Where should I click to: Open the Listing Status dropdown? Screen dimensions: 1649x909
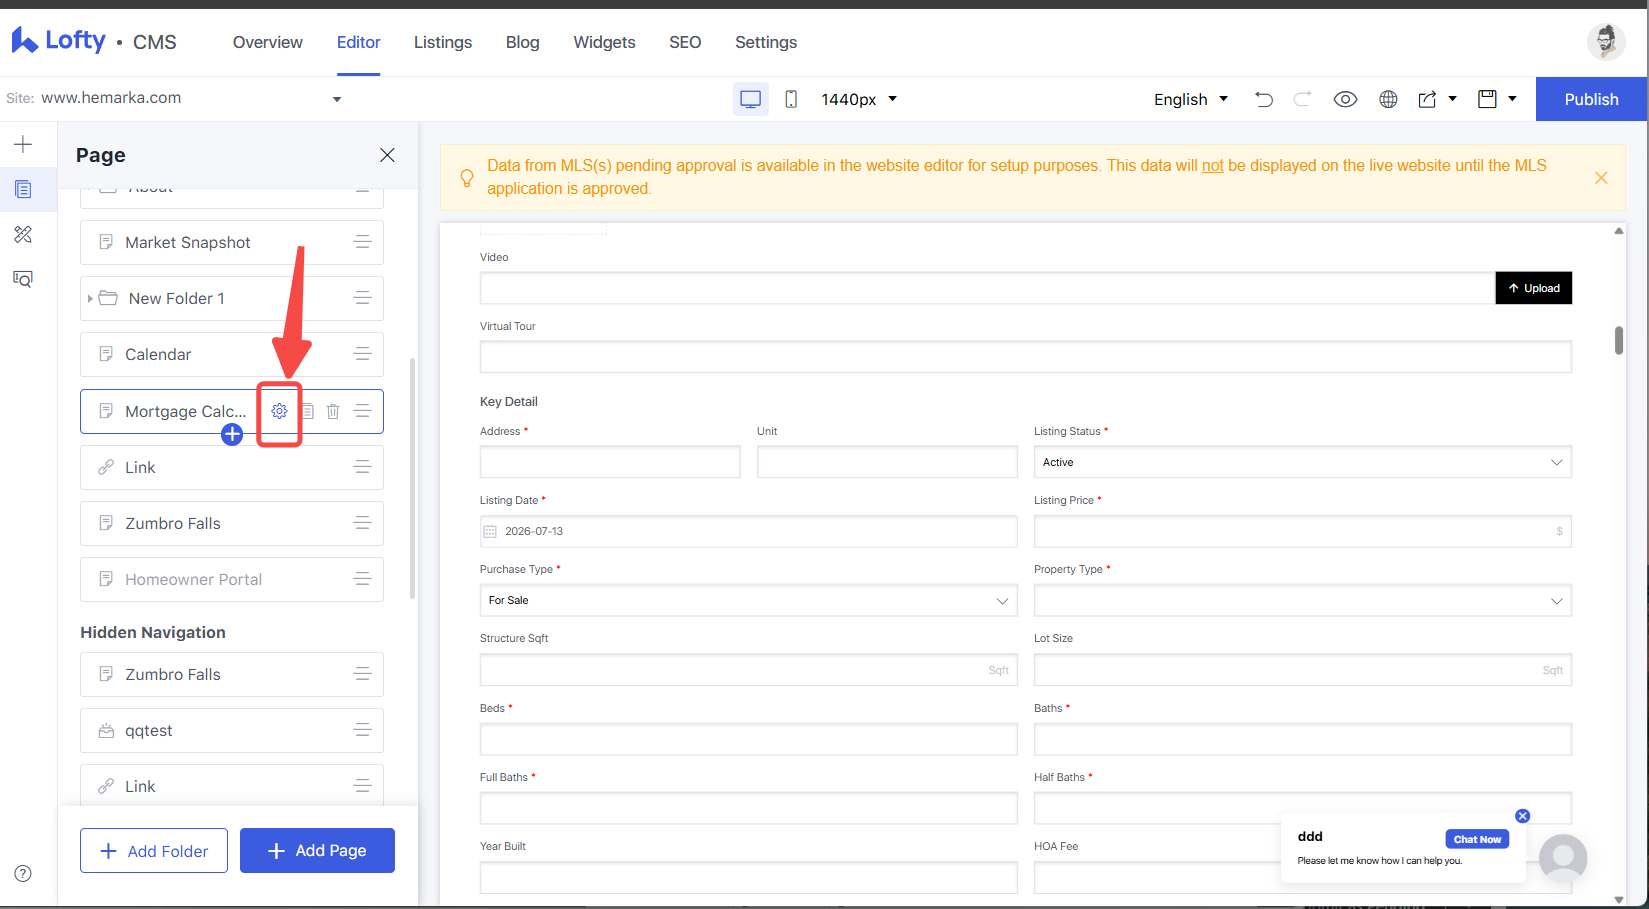coord(1302,462)
